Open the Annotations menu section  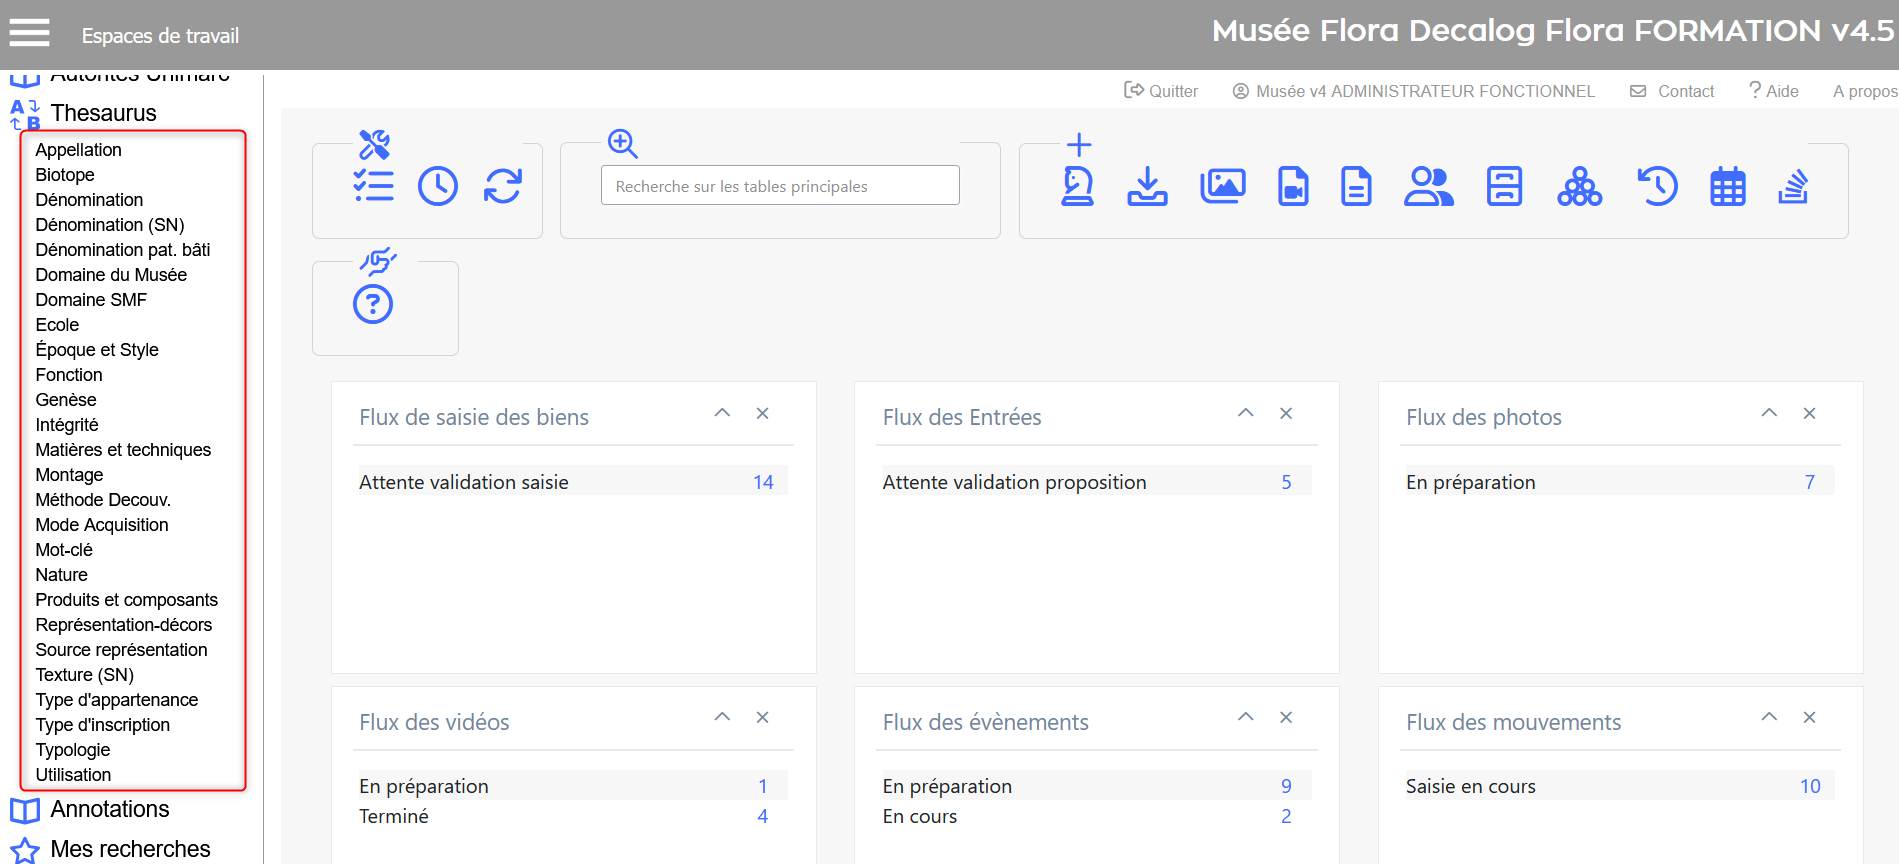pyautogui.click(x=110, y=809)
